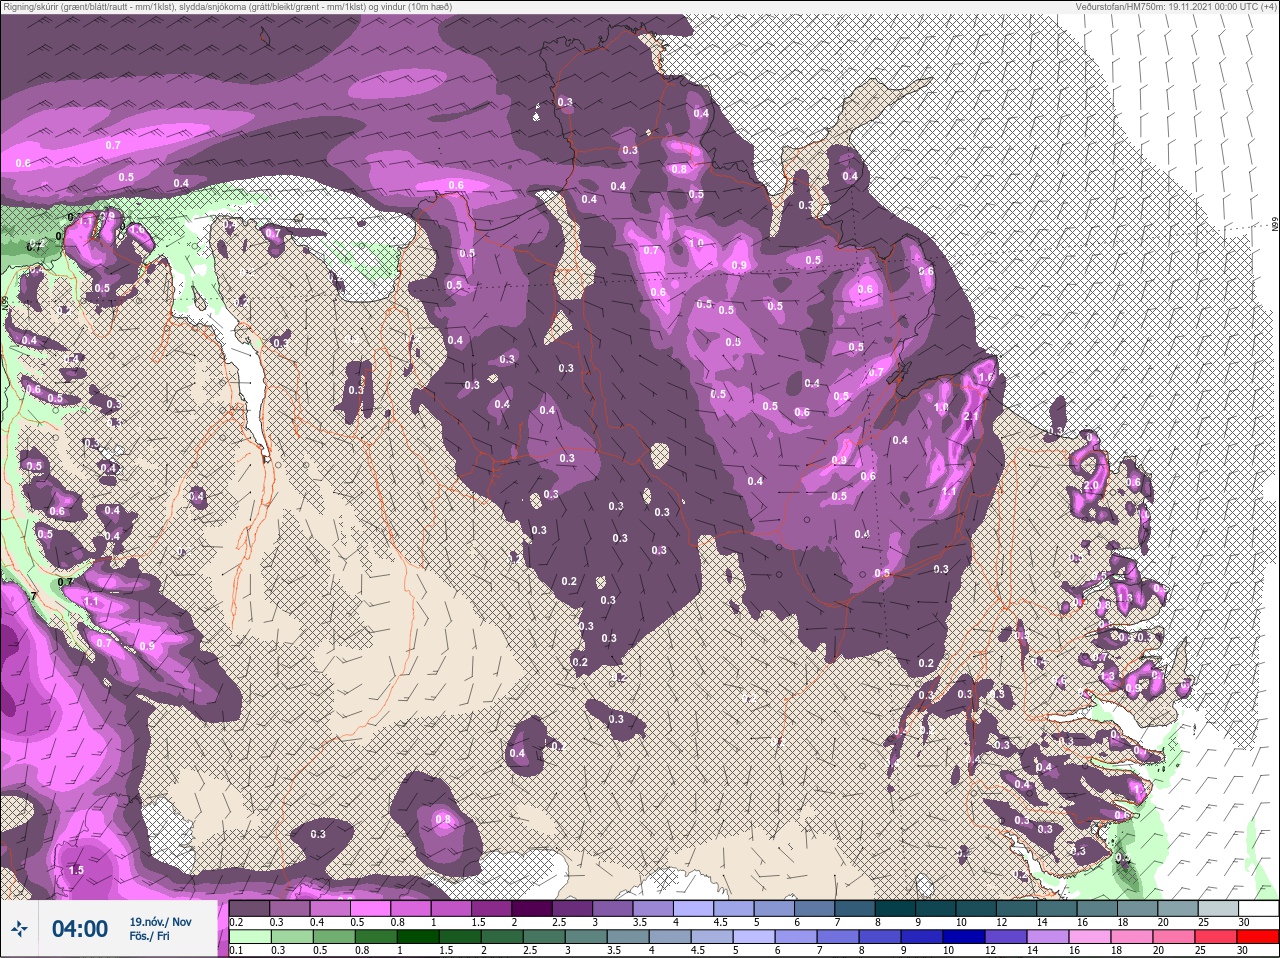
Task: Pick the upper legend swatch between 0.2 and 0.3
Action: tap(249, 908)
